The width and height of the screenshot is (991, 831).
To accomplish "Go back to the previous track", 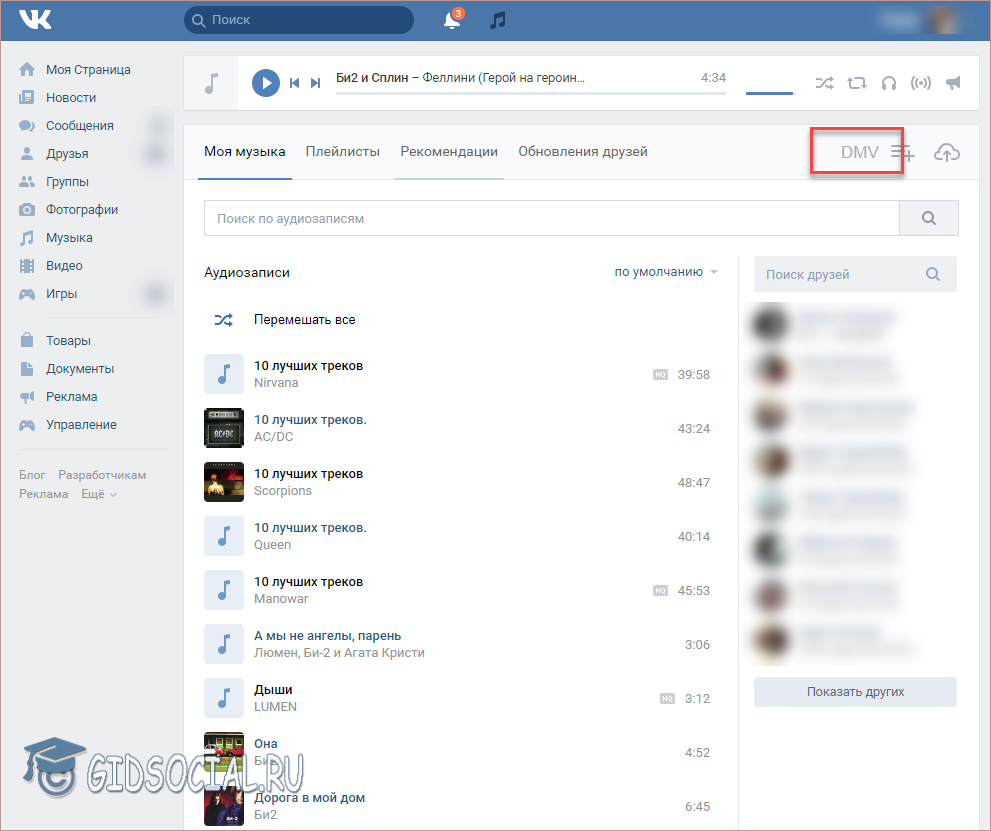I will (x=294, y=83).
